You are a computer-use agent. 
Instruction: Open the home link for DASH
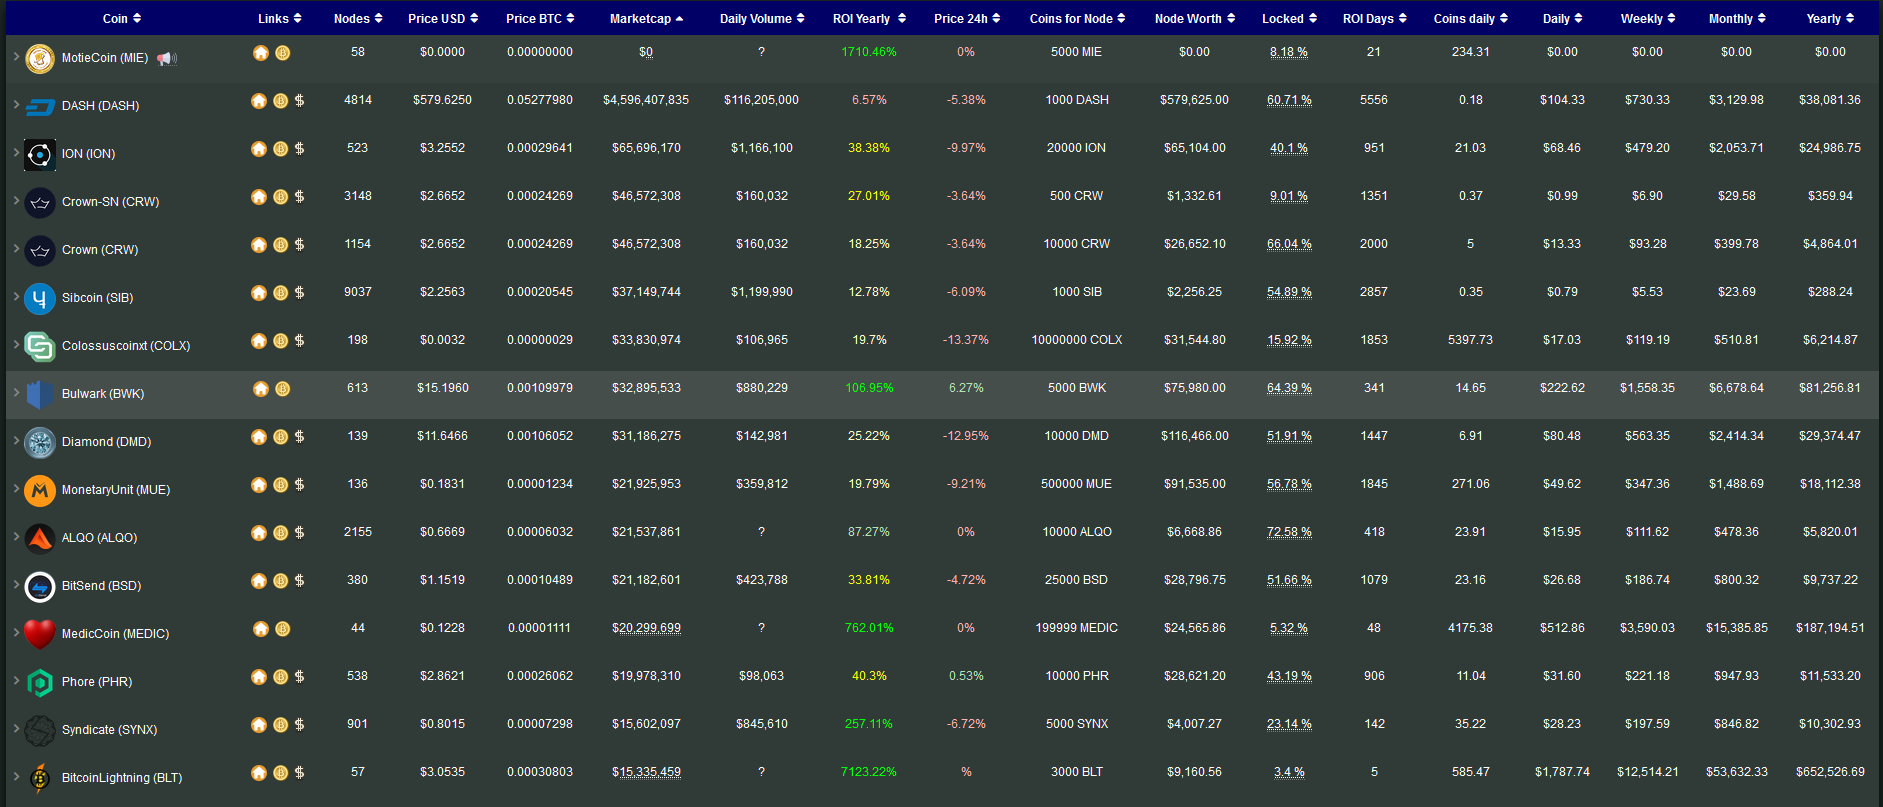pyautogui.click(x=259, y=101)
